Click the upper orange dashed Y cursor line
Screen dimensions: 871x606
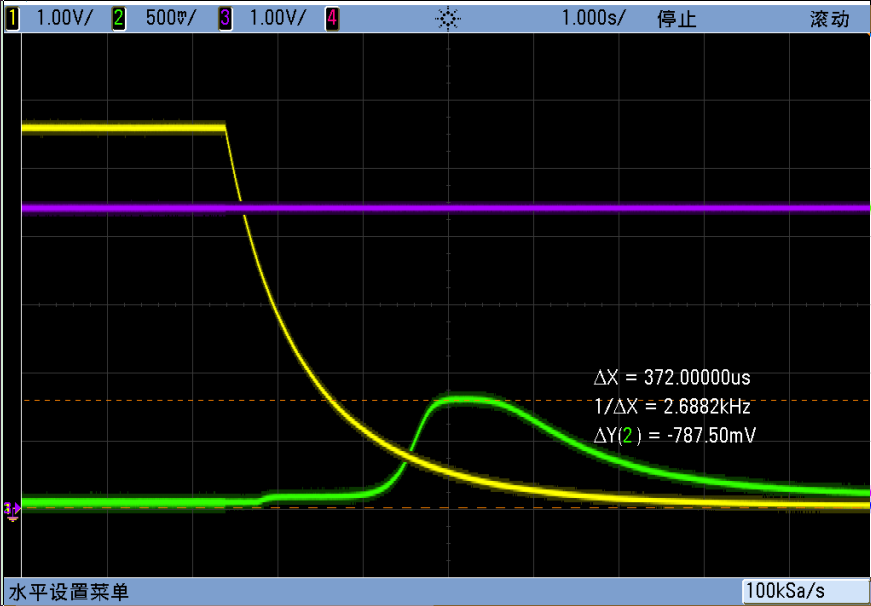(x=446, y=400)
